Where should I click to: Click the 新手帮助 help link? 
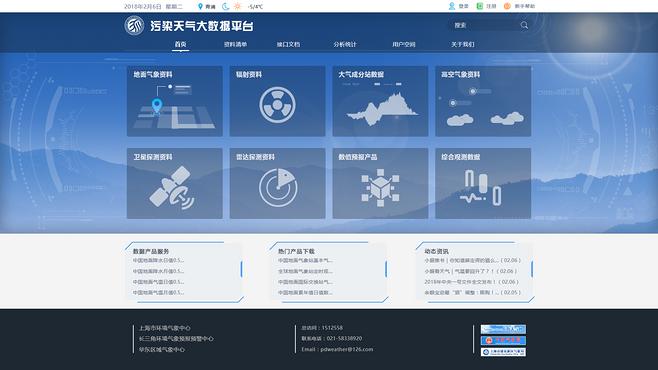pos(525,6)
